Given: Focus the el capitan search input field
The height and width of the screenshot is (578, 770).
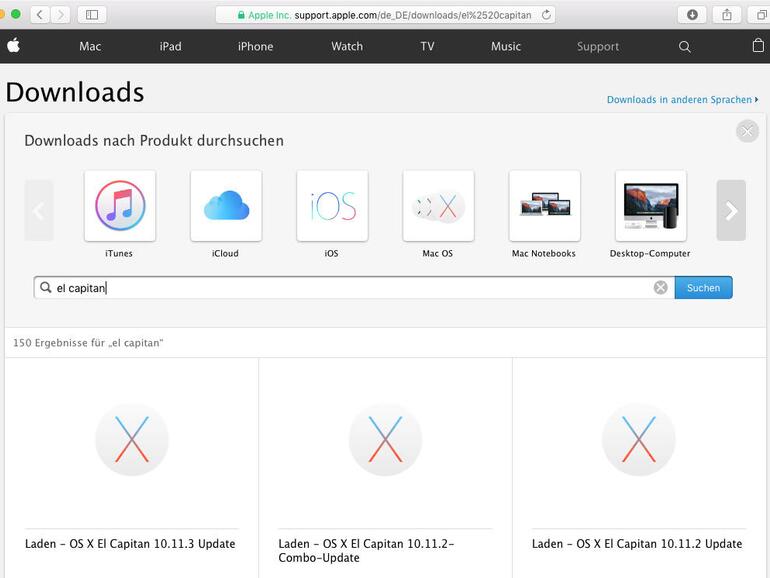Looking at the screenshot, I should click(x=354, y=288).
